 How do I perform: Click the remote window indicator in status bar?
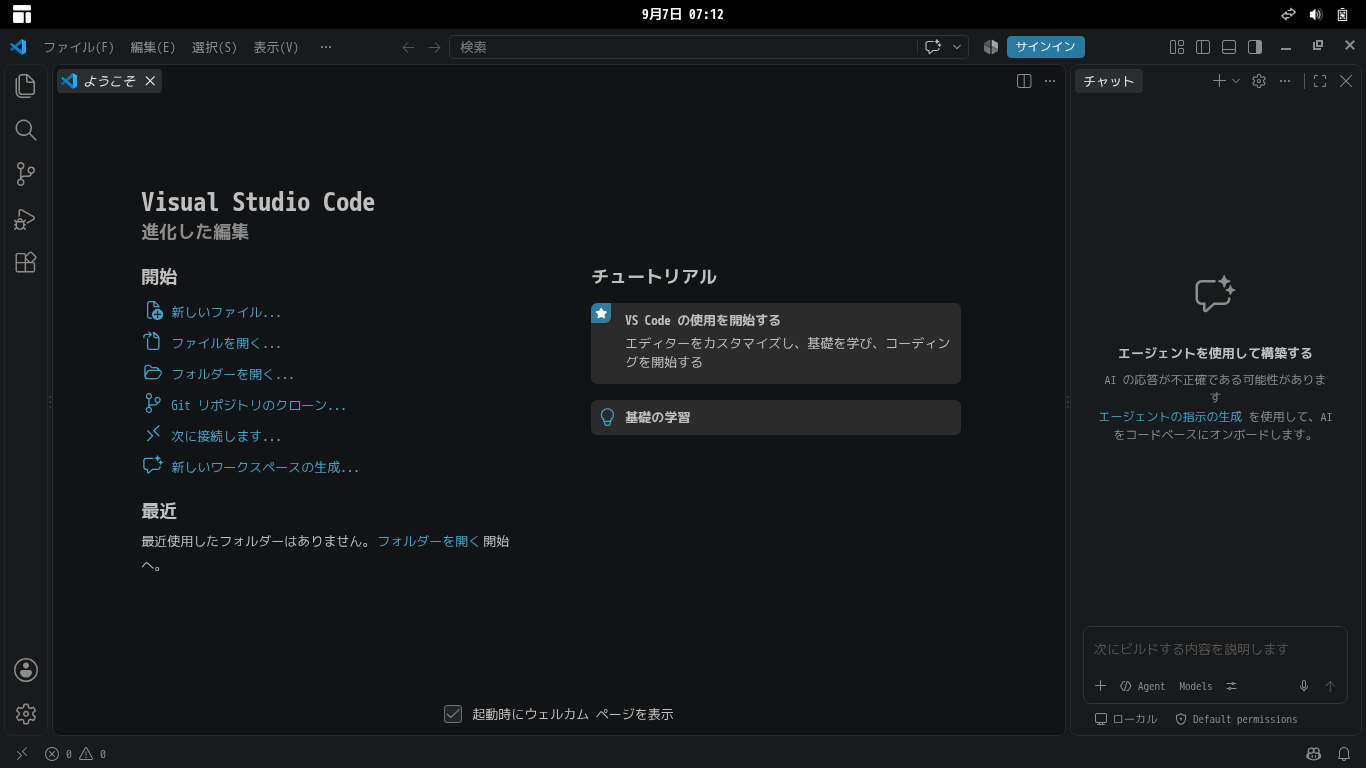coord(22,754)
